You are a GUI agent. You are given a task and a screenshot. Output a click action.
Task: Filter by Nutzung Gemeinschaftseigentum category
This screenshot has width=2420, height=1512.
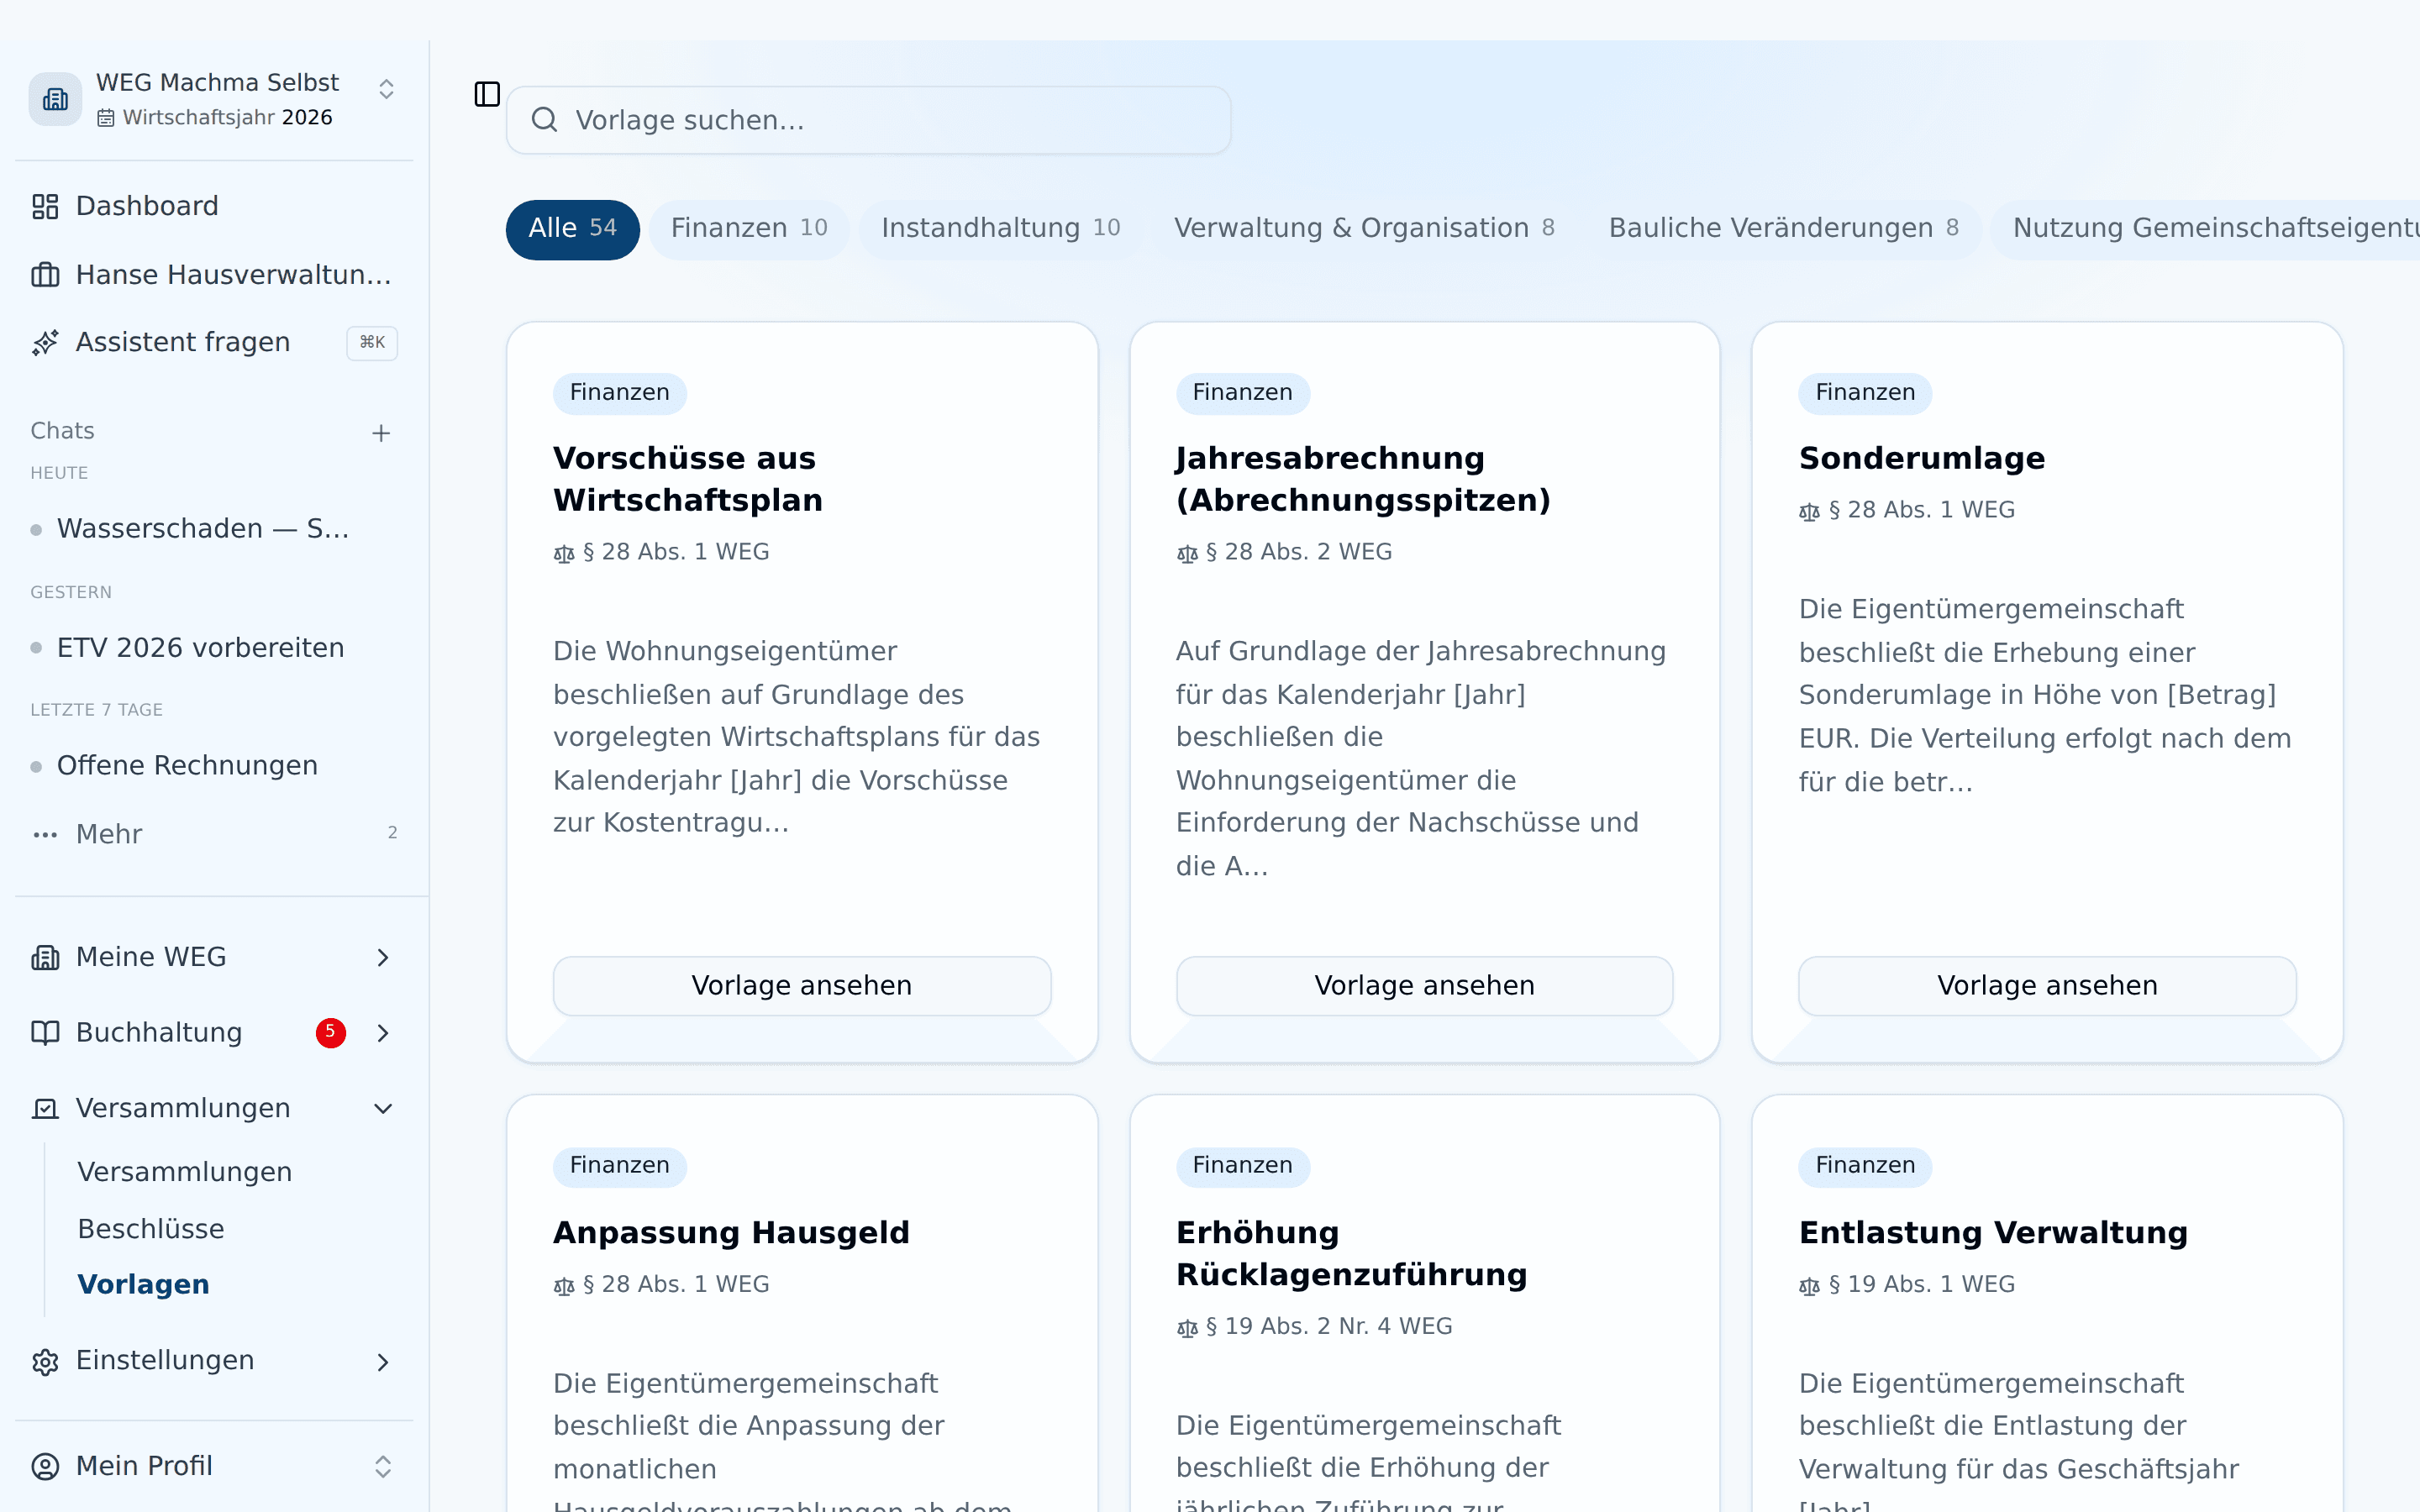2205,229
